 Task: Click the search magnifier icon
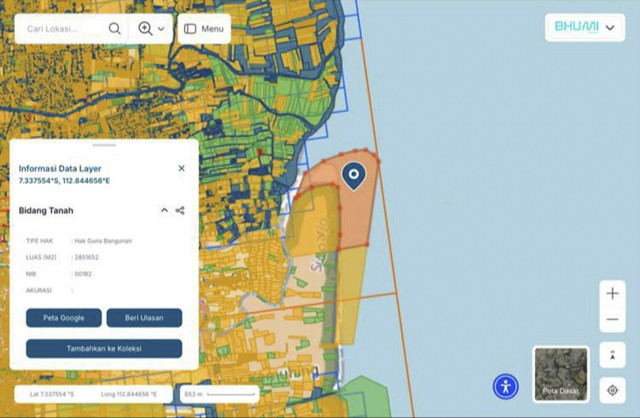coord(115,29)
